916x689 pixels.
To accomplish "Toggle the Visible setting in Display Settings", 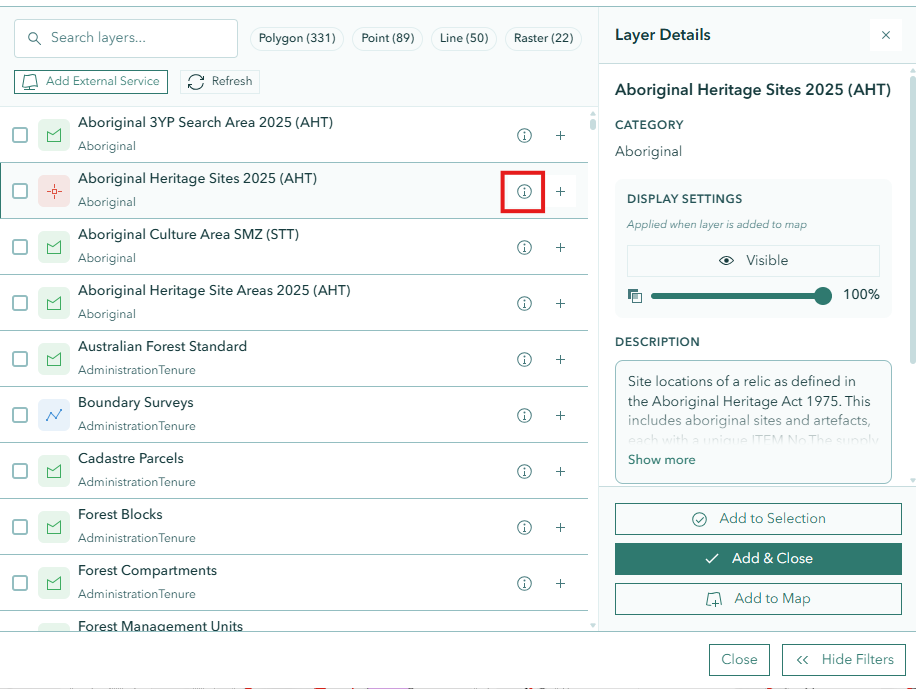I will pyautogui.click(x=753, y=260).
